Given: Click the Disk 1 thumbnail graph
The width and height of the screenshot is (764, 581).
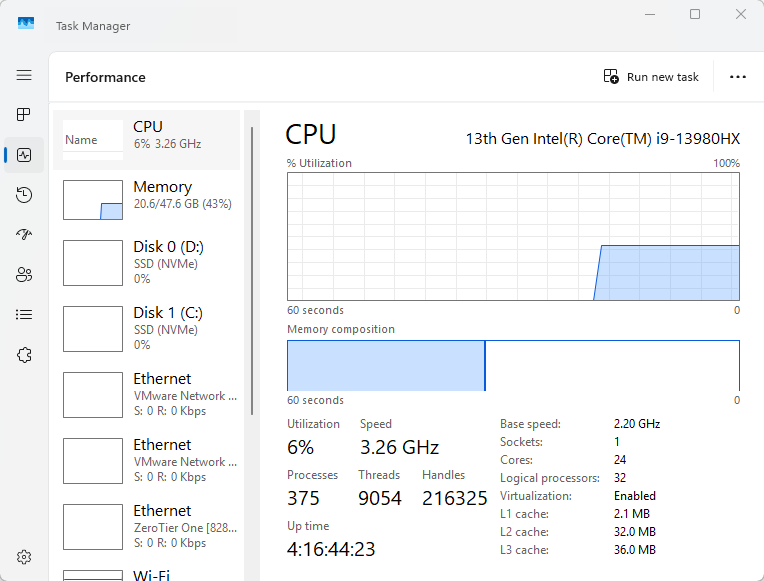Looking at the screenshot, I should pyautogui.click(x=93, y=329).
